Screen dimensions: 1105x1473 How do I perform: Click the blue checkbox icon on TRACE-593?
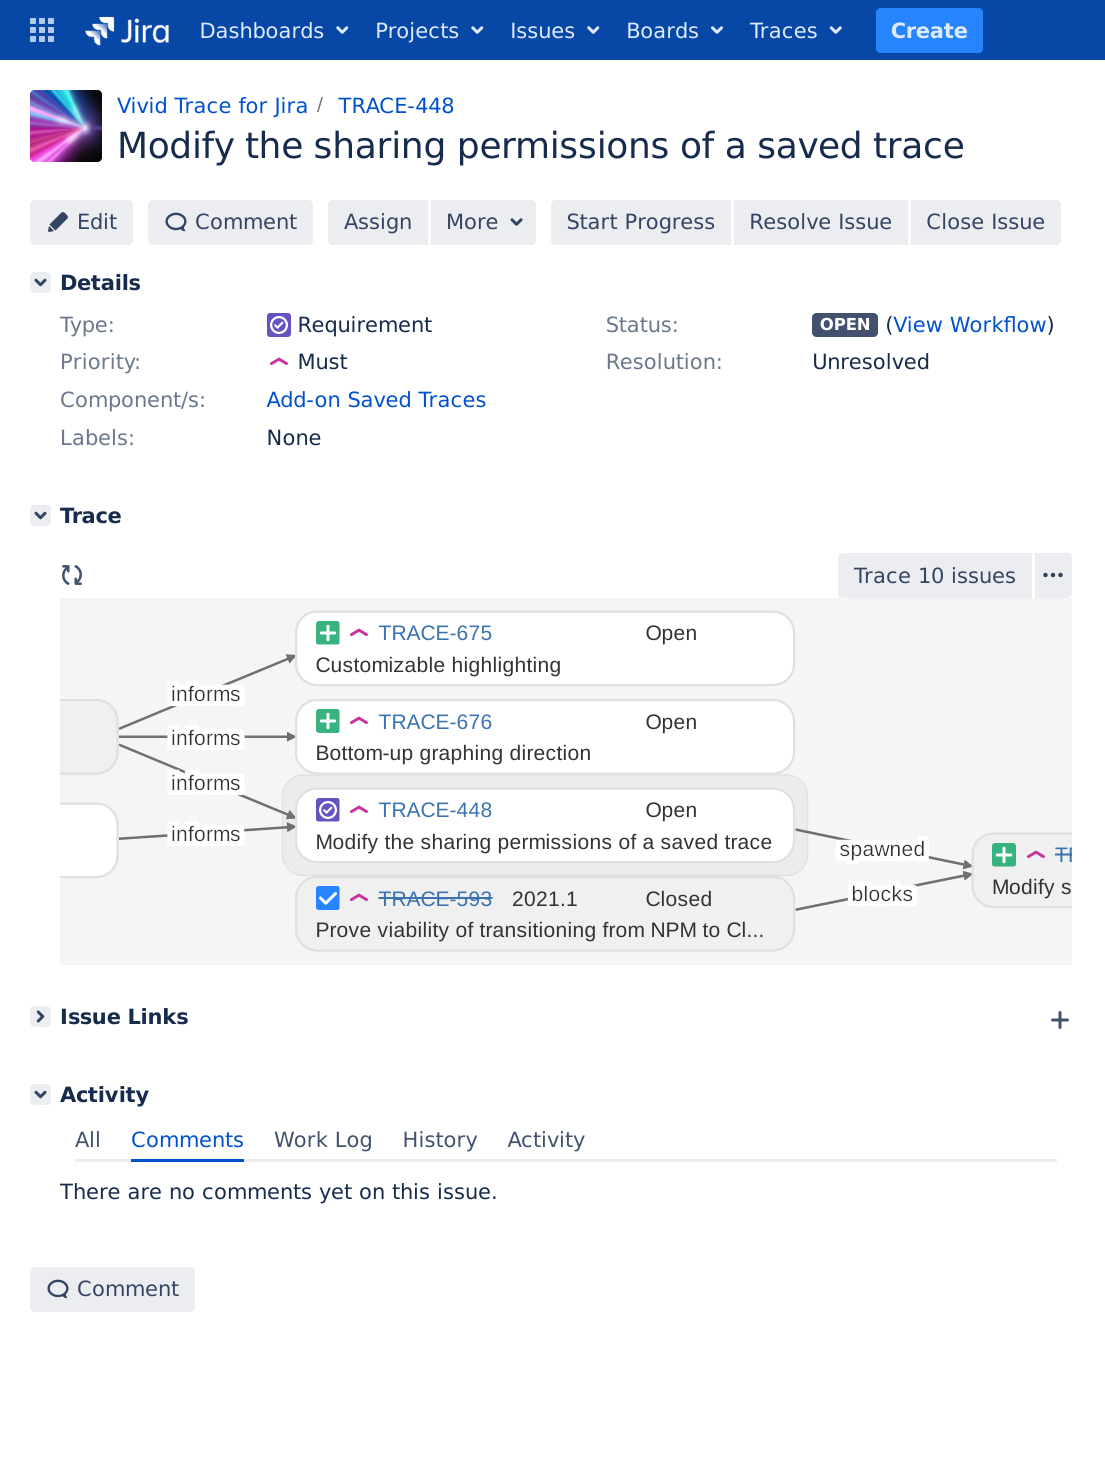[x=328, y=898]
